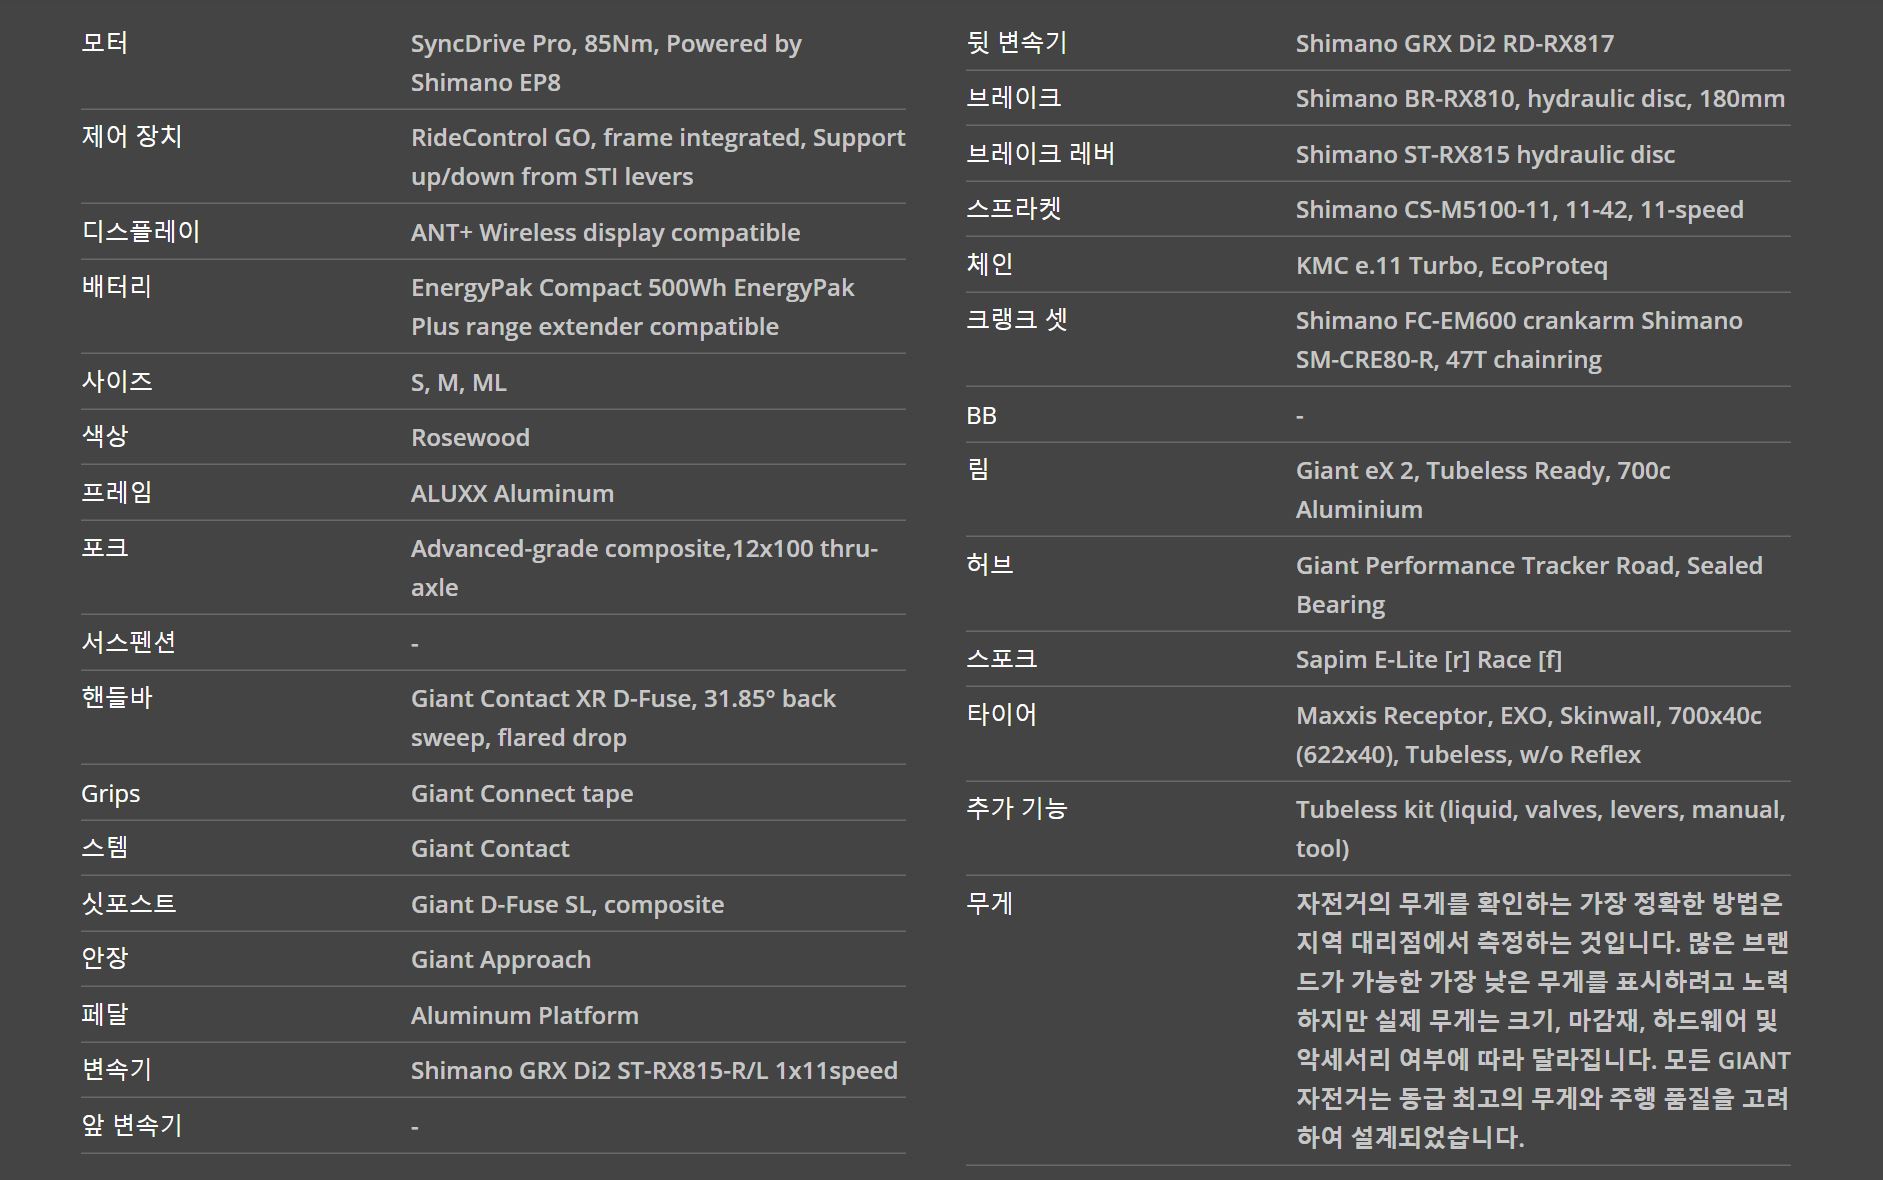Click the 'BB' label

(x=982, y=416)
